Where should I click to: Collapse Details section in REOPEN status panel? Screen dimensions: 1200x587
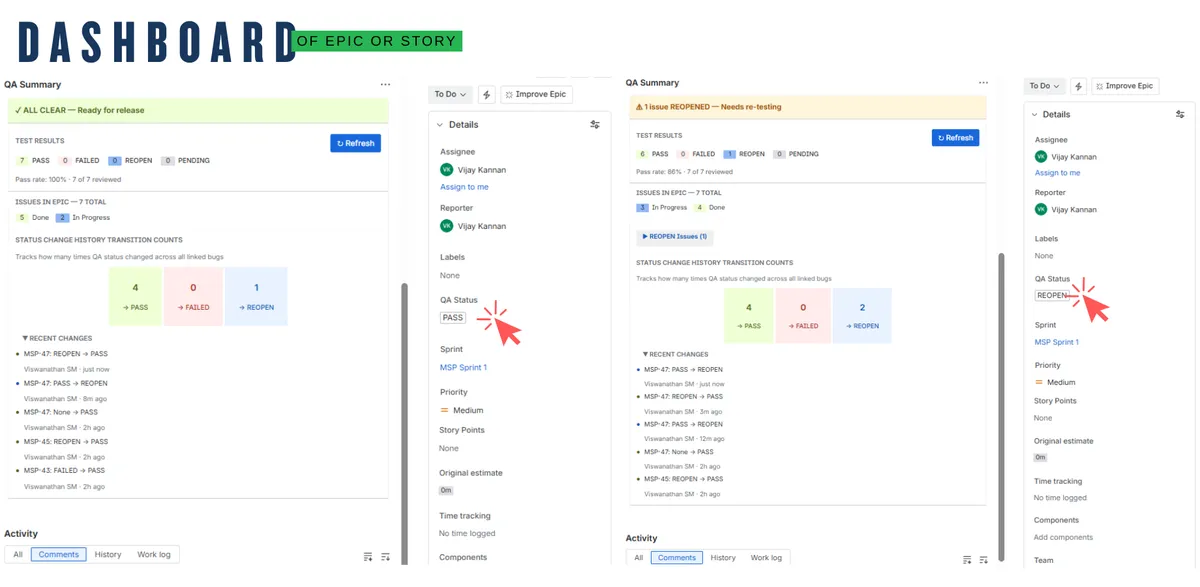click(x=1036, y=115)
